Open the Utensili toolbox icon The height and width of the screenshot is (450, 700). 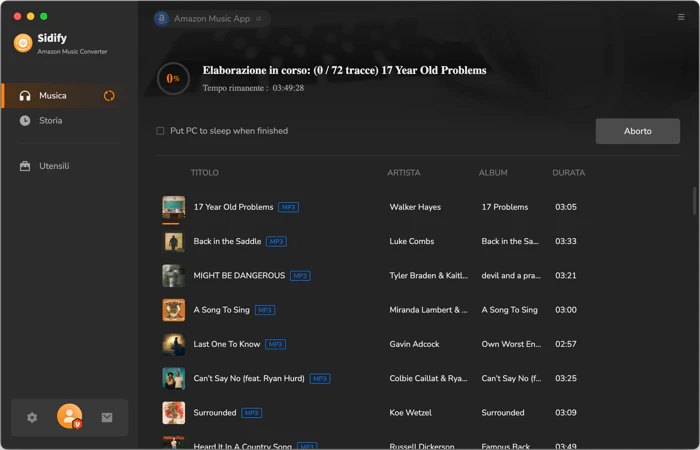point(25,166)
